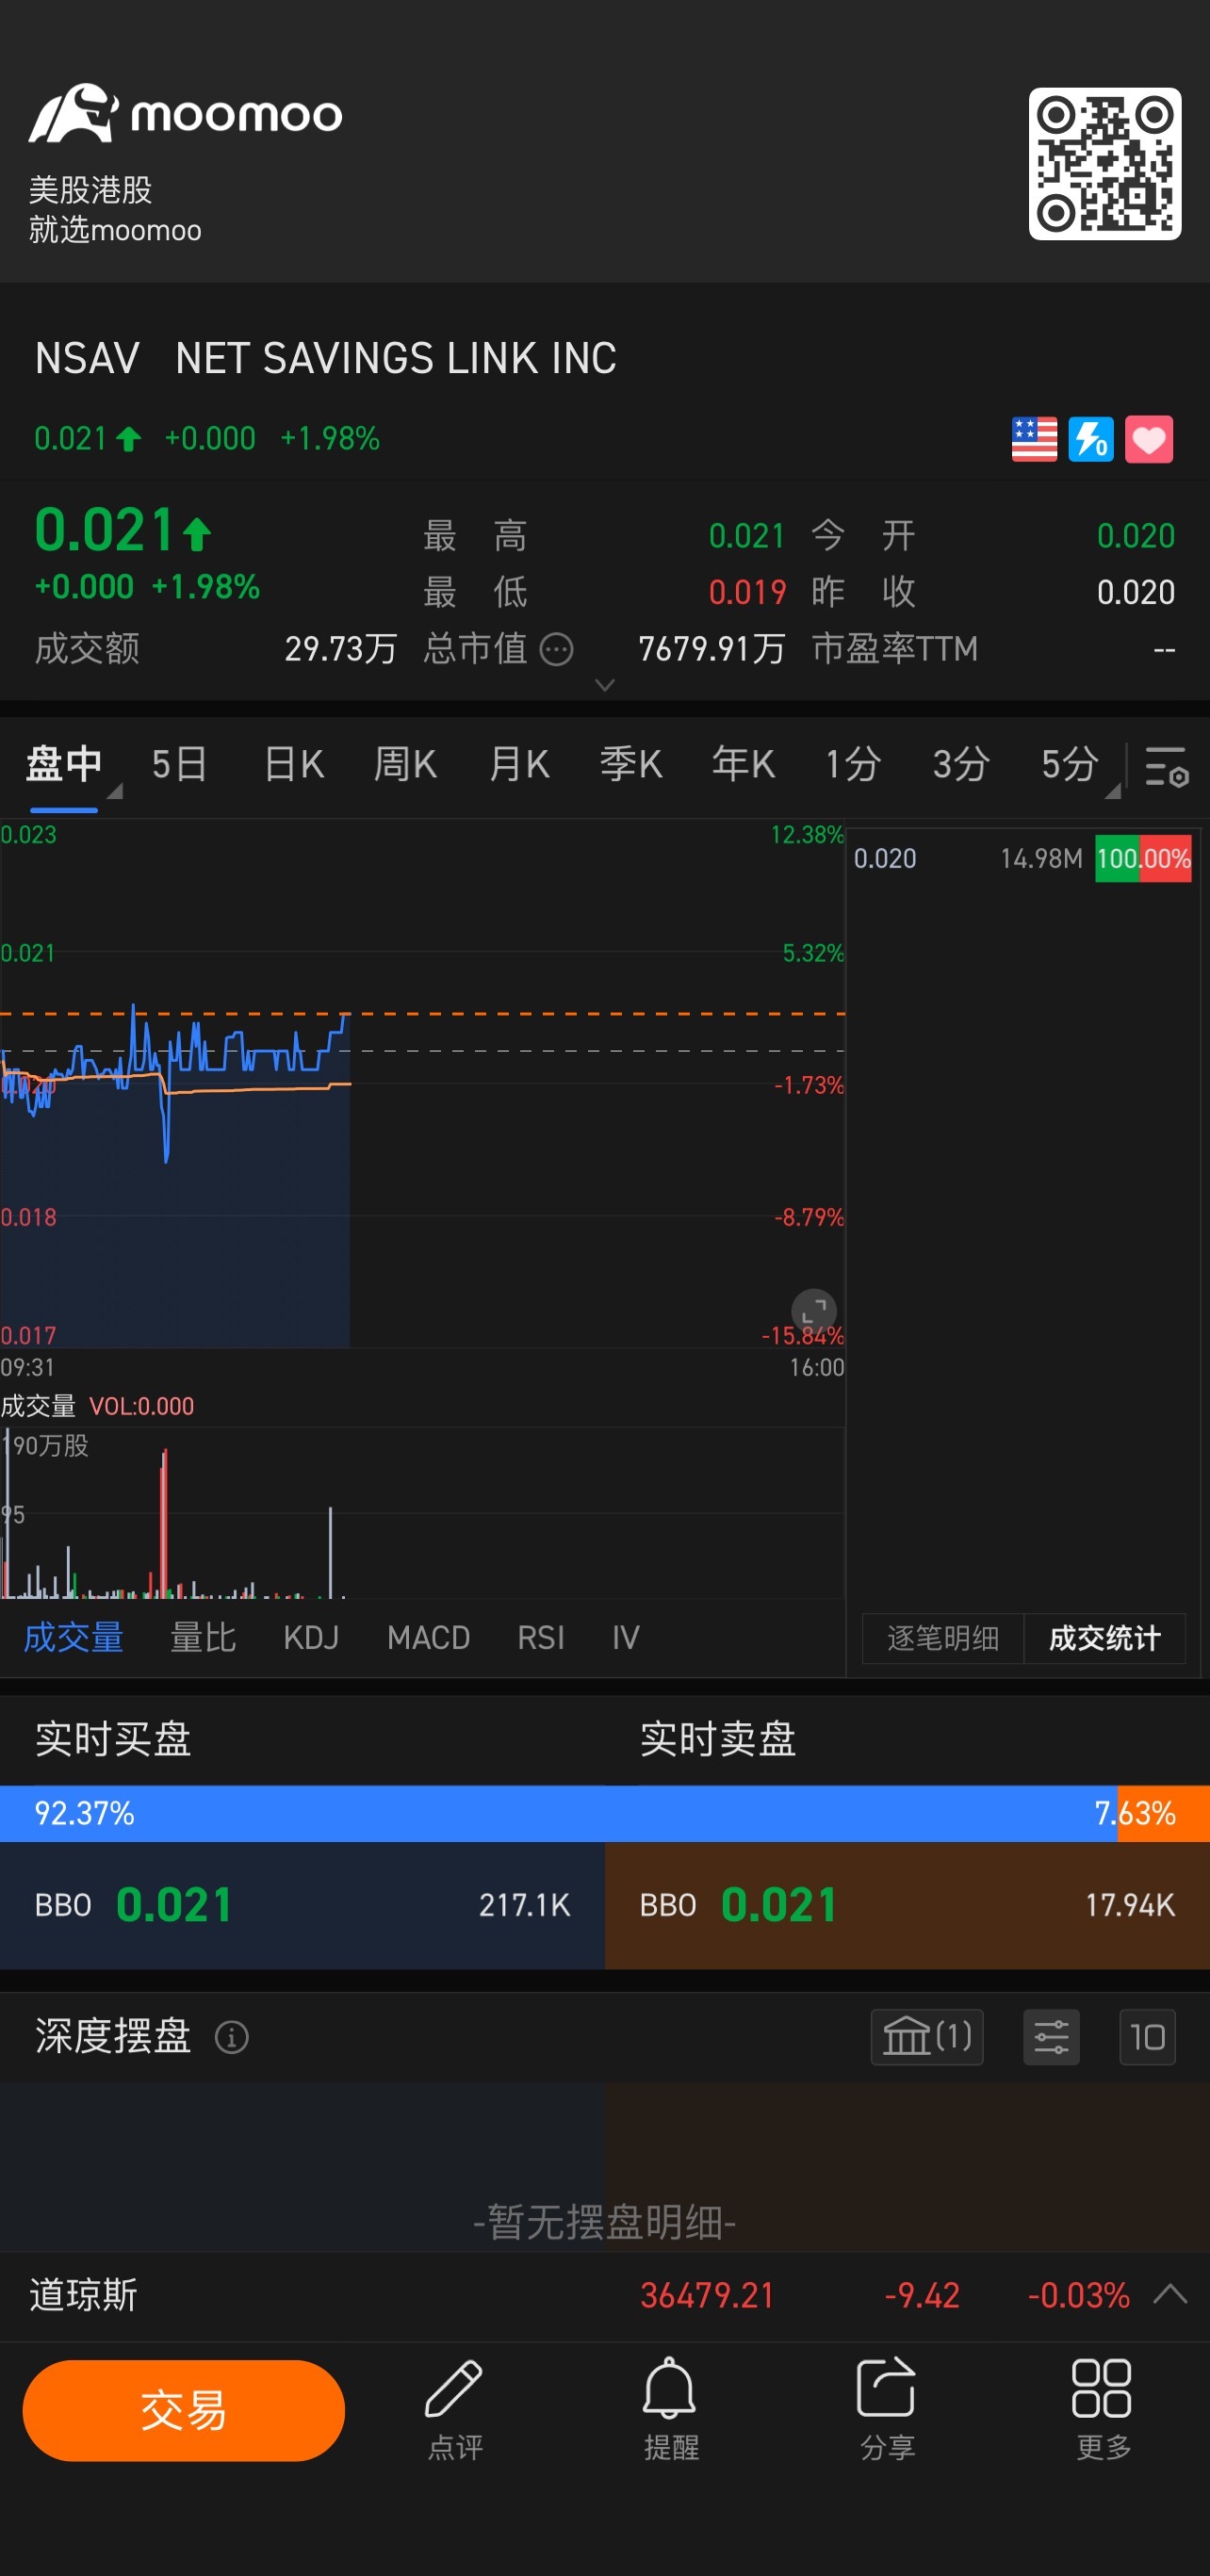1210x2576 pixels.
Task: Tap the intraday price line chart
Action: coord(422,1085)
